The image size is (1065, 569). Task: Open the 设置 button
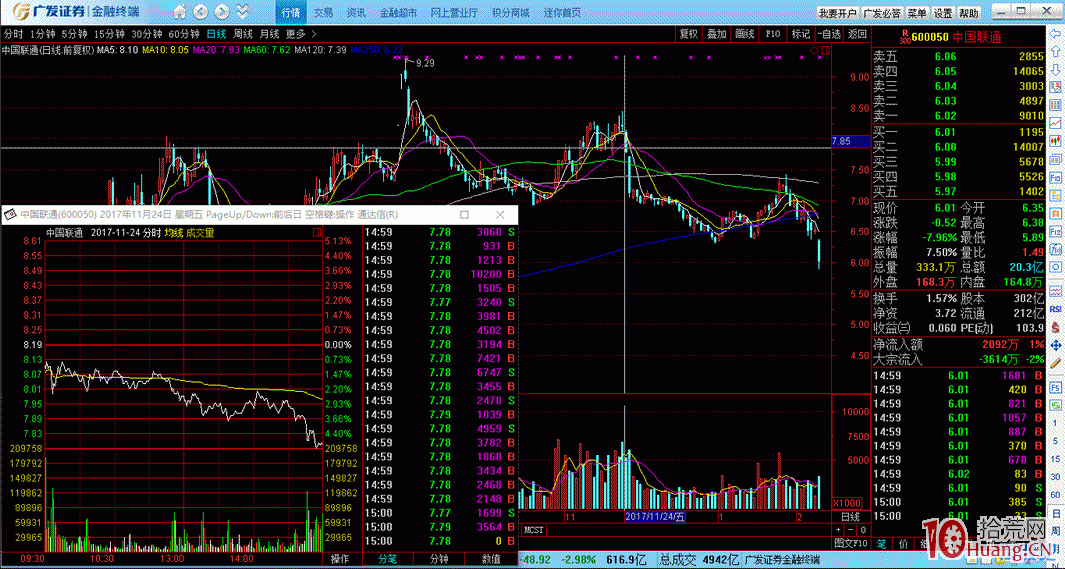(943, 13)
